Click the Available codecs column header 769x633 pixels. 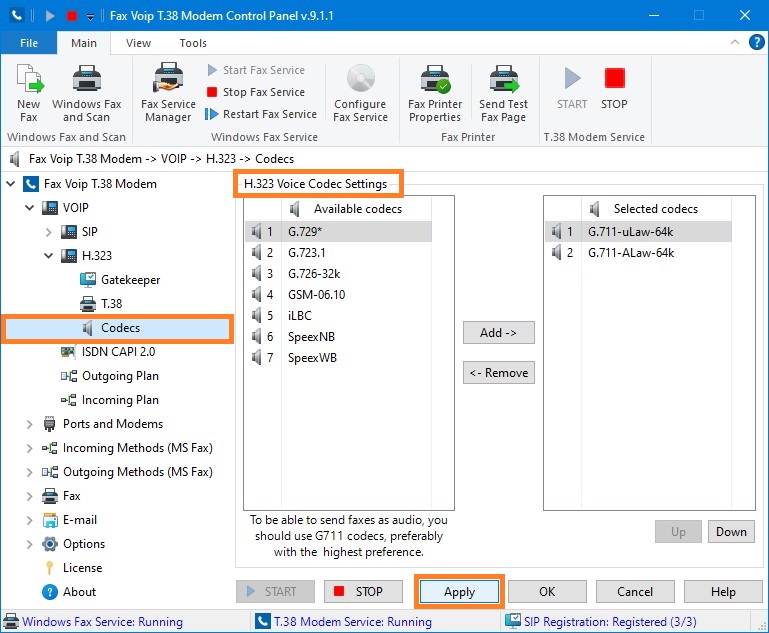pos(357,209)
